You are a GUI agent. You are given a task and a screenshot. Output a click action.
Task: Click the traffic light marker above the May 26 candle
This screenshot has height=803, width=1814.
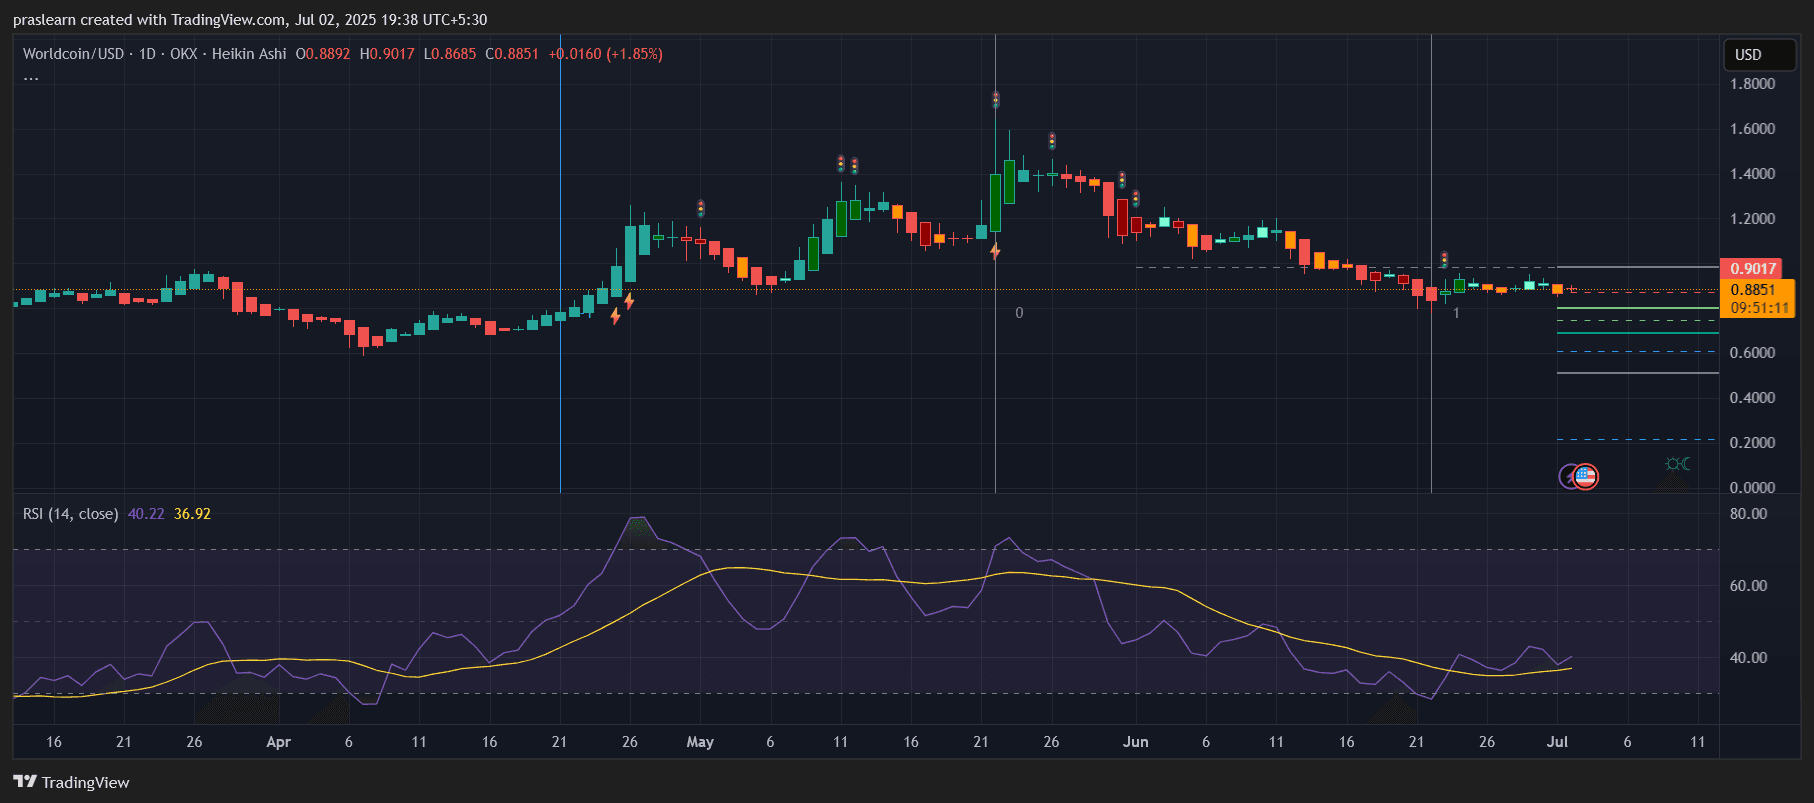[1052, 141]
